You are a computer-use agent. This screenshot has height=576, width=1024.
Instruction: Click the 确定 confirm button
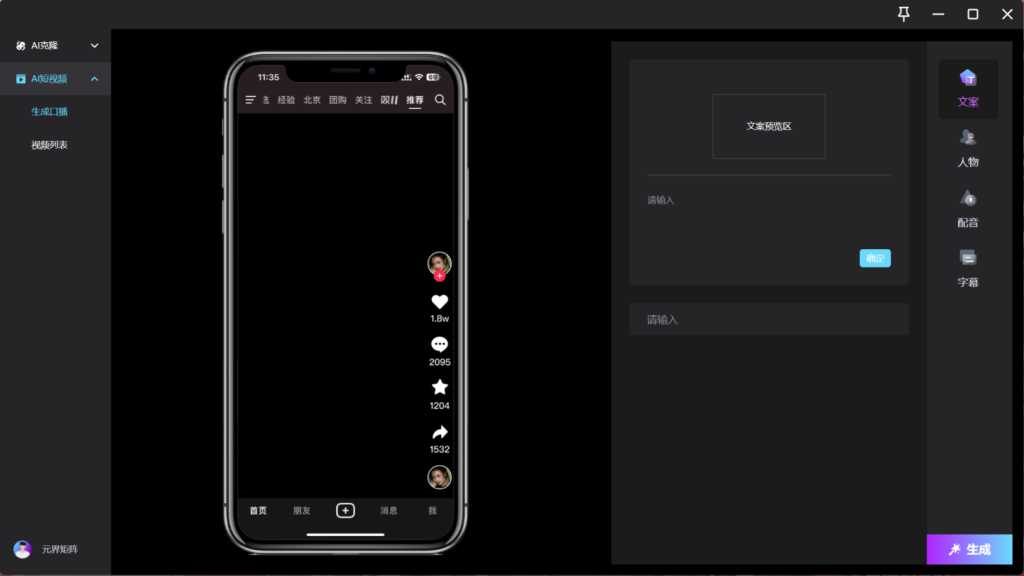point(875,258)
